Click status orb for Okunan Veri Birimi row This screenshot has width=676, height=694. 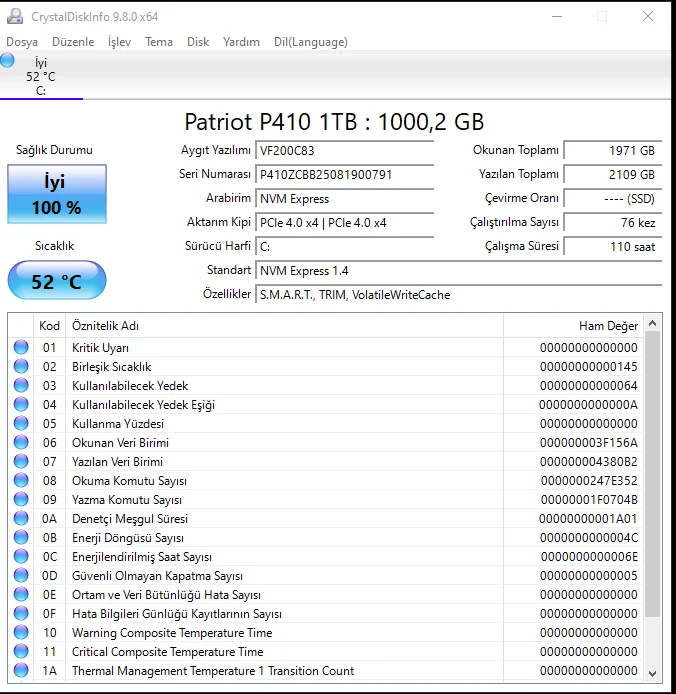(x=21, y=443)
